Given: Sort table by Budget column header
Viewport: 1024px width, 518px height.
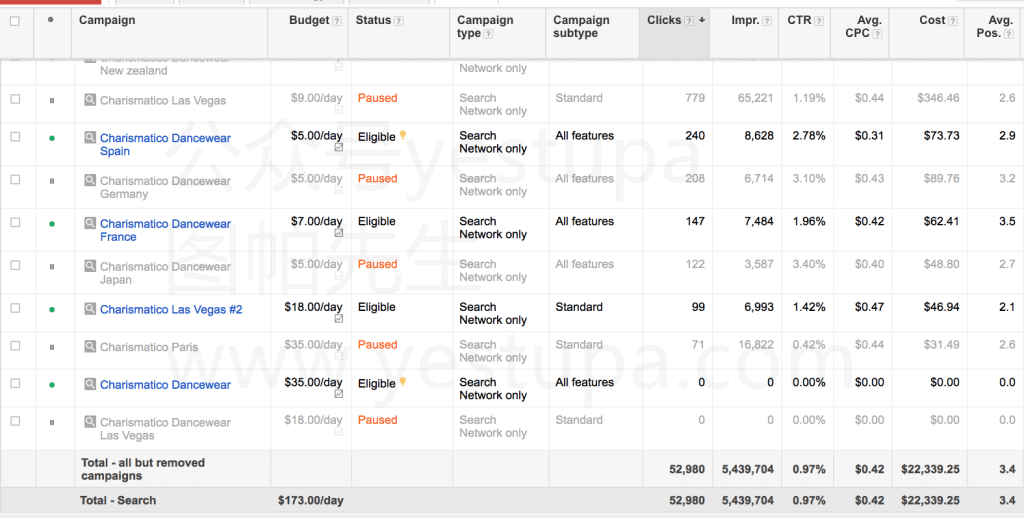Looking at the screenshot, I should tap(309, 20).
